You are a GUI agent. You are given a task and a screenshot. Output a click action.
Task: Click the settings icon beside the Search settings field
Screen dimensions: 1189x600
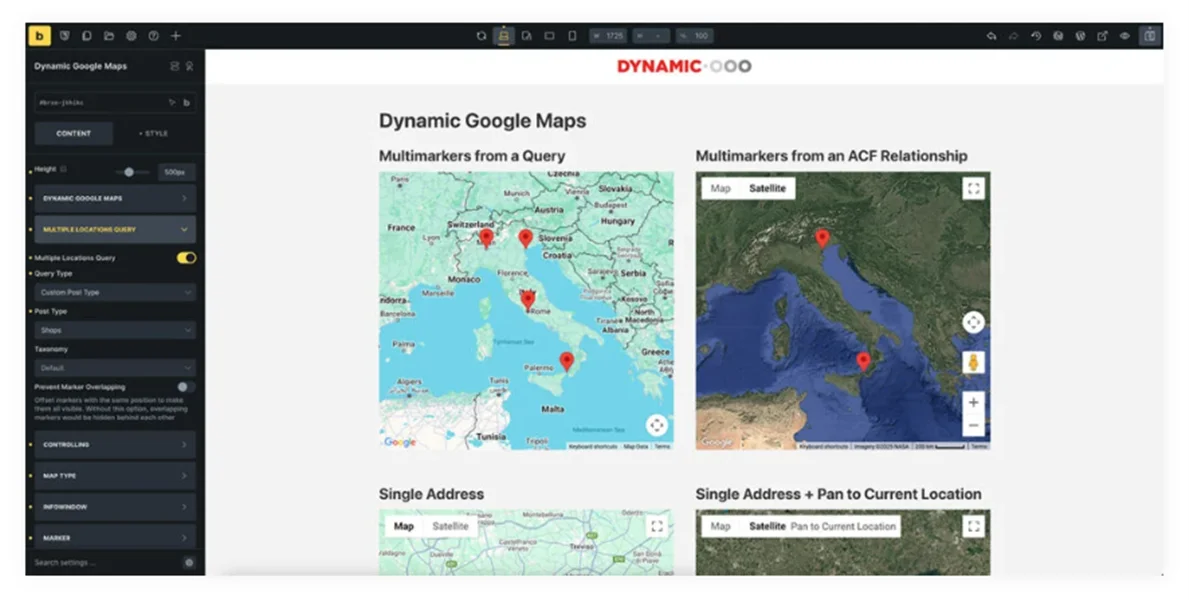[x=189, y=563]
